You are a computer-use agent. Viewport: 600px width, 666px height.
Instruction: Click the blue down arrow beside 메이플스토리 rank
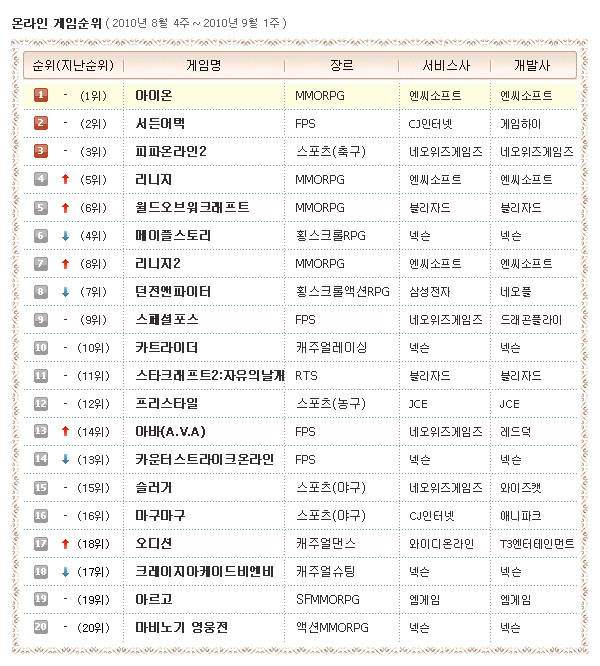65,235
